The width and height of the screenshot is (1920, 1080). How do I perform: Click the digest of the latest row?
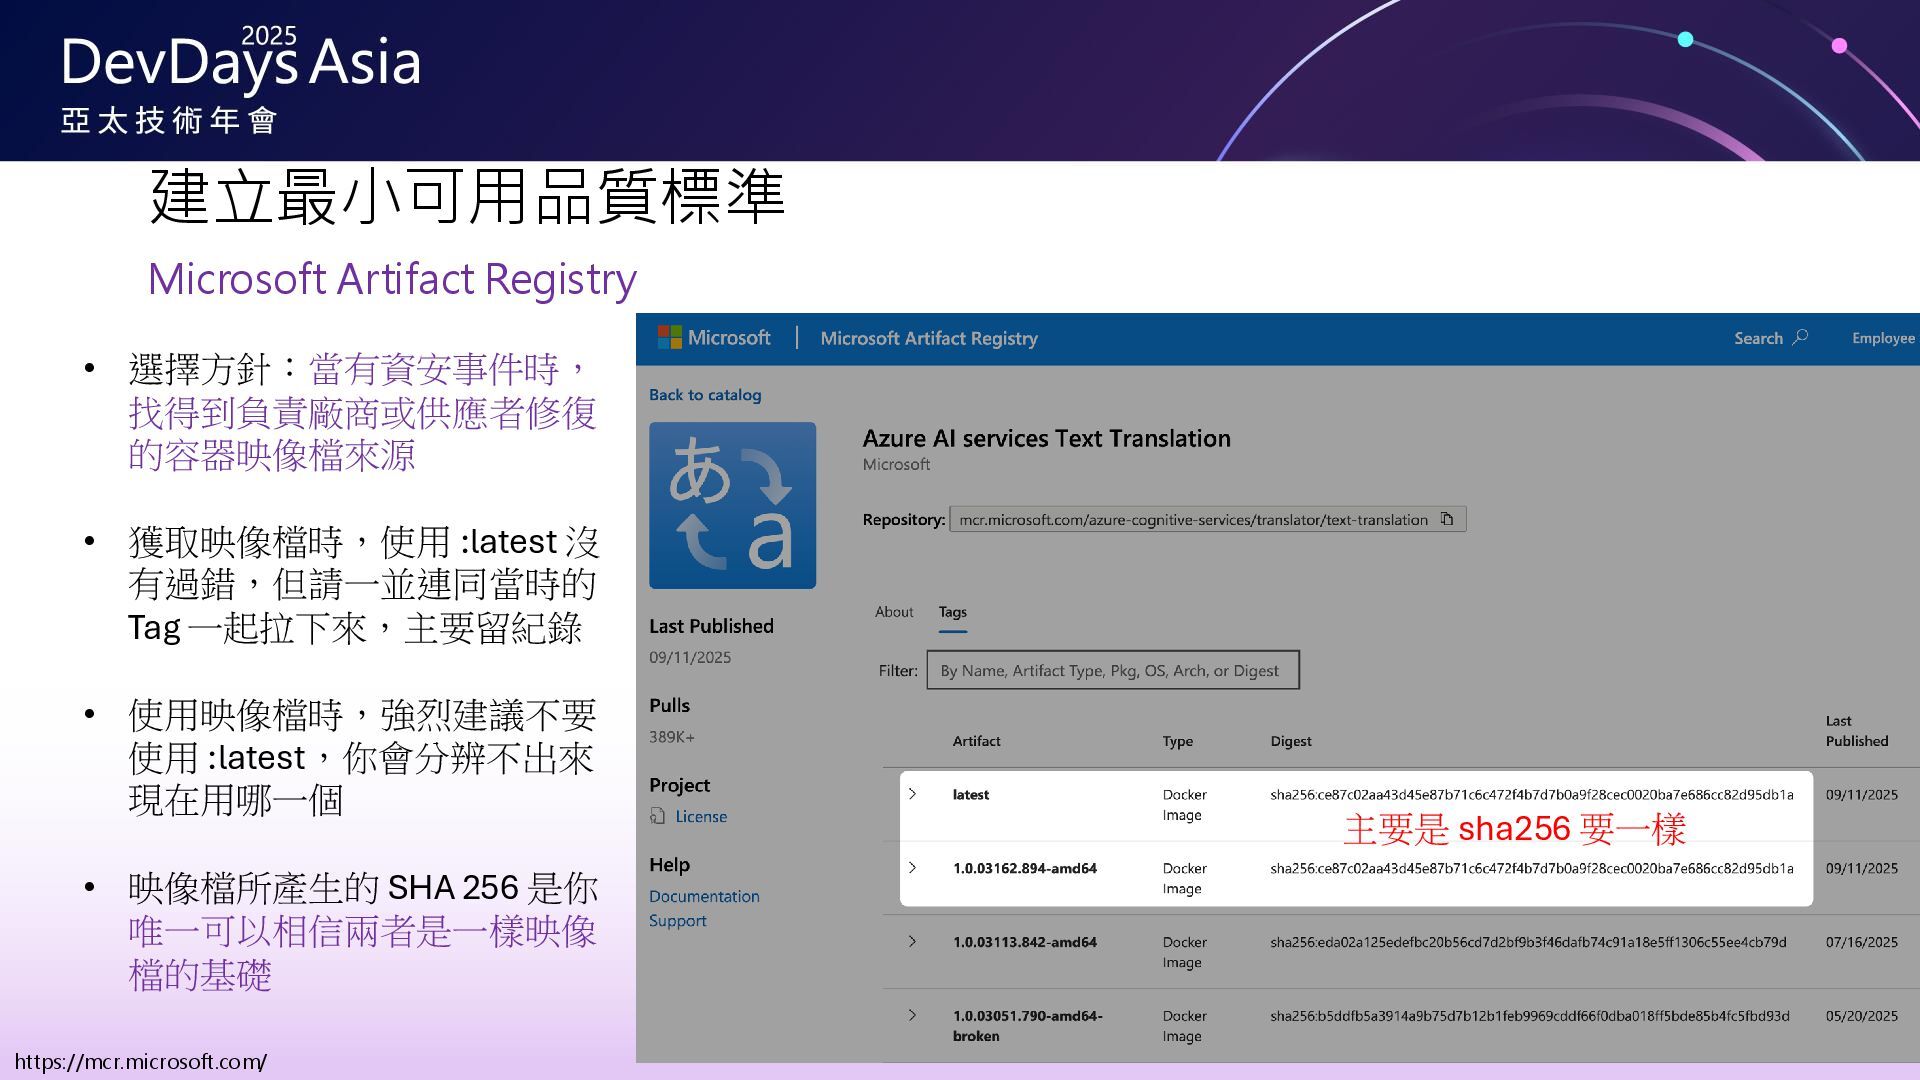pyautogui.click(x=1532, y=795)
